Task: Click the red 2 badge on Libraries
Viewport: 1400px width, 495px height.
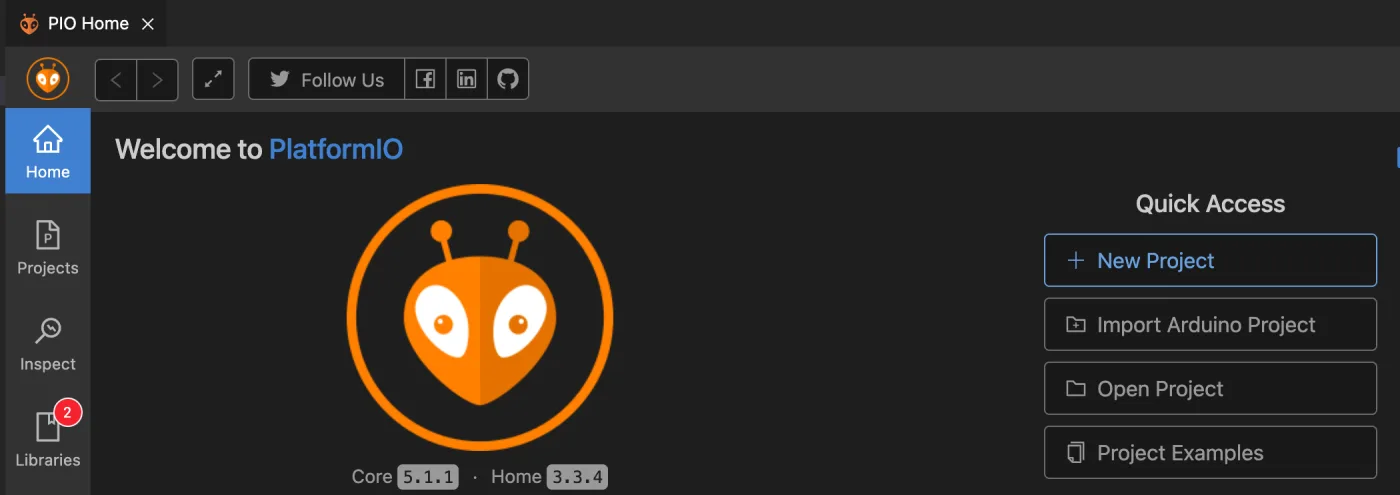Action: coord(68,412)
